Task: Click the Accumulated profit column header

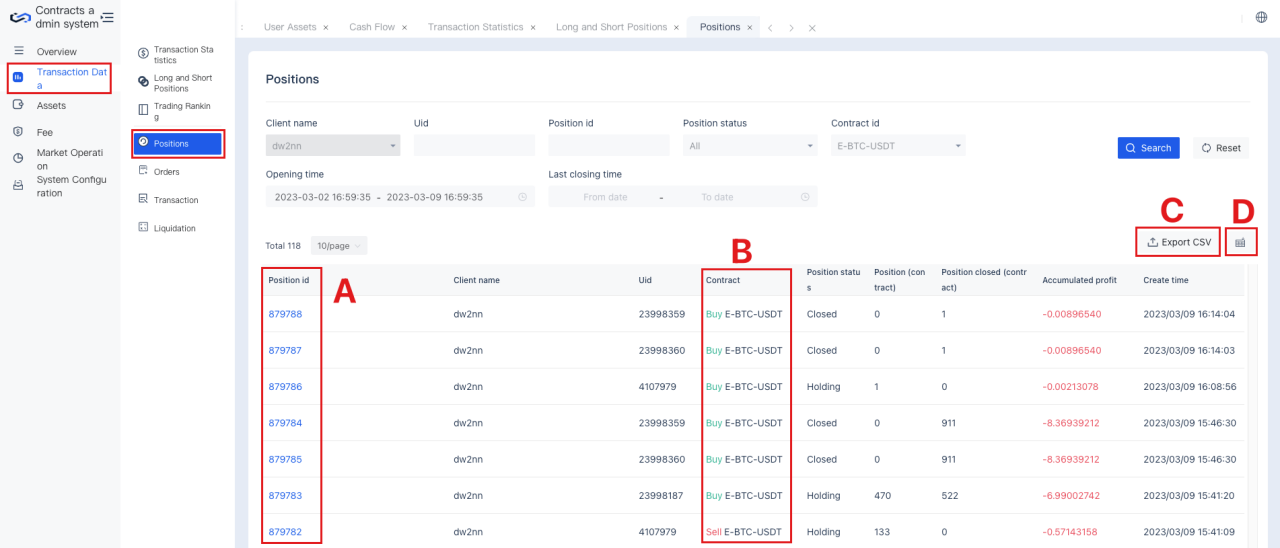Action: [1079, 280]
